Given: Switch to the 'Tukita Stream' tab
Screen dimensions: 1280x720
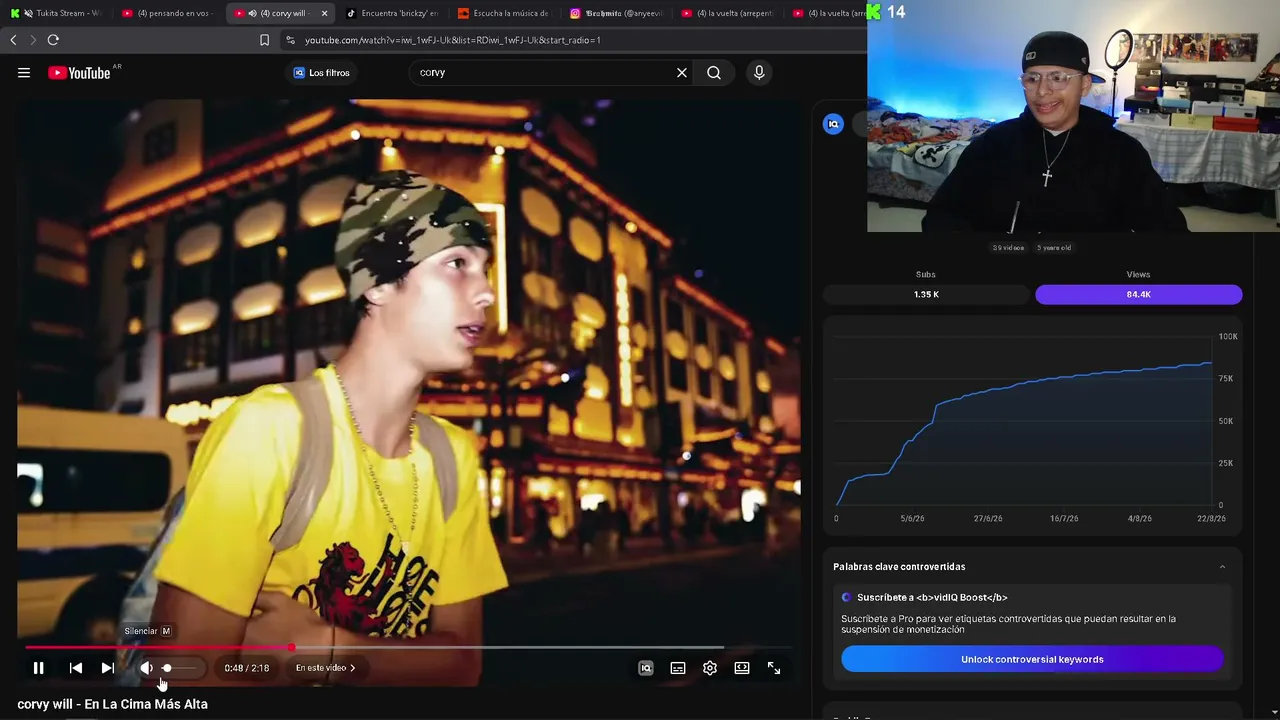Looking at the screenshot, I should [x=57, y=13].
